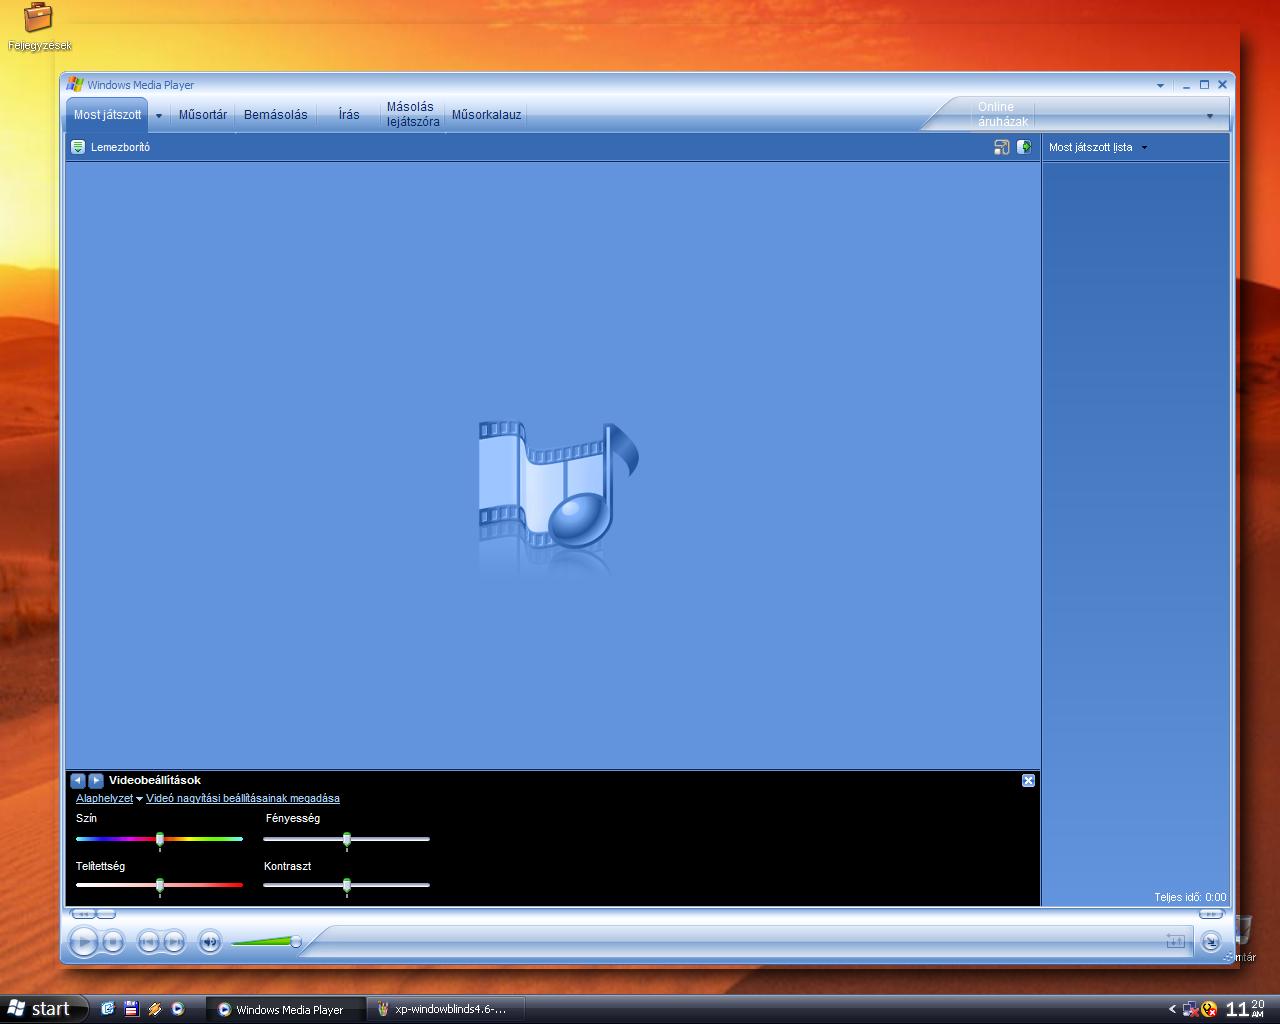Switch to the Bemásolás tab

pyautogui.click(x=276, y=115)
